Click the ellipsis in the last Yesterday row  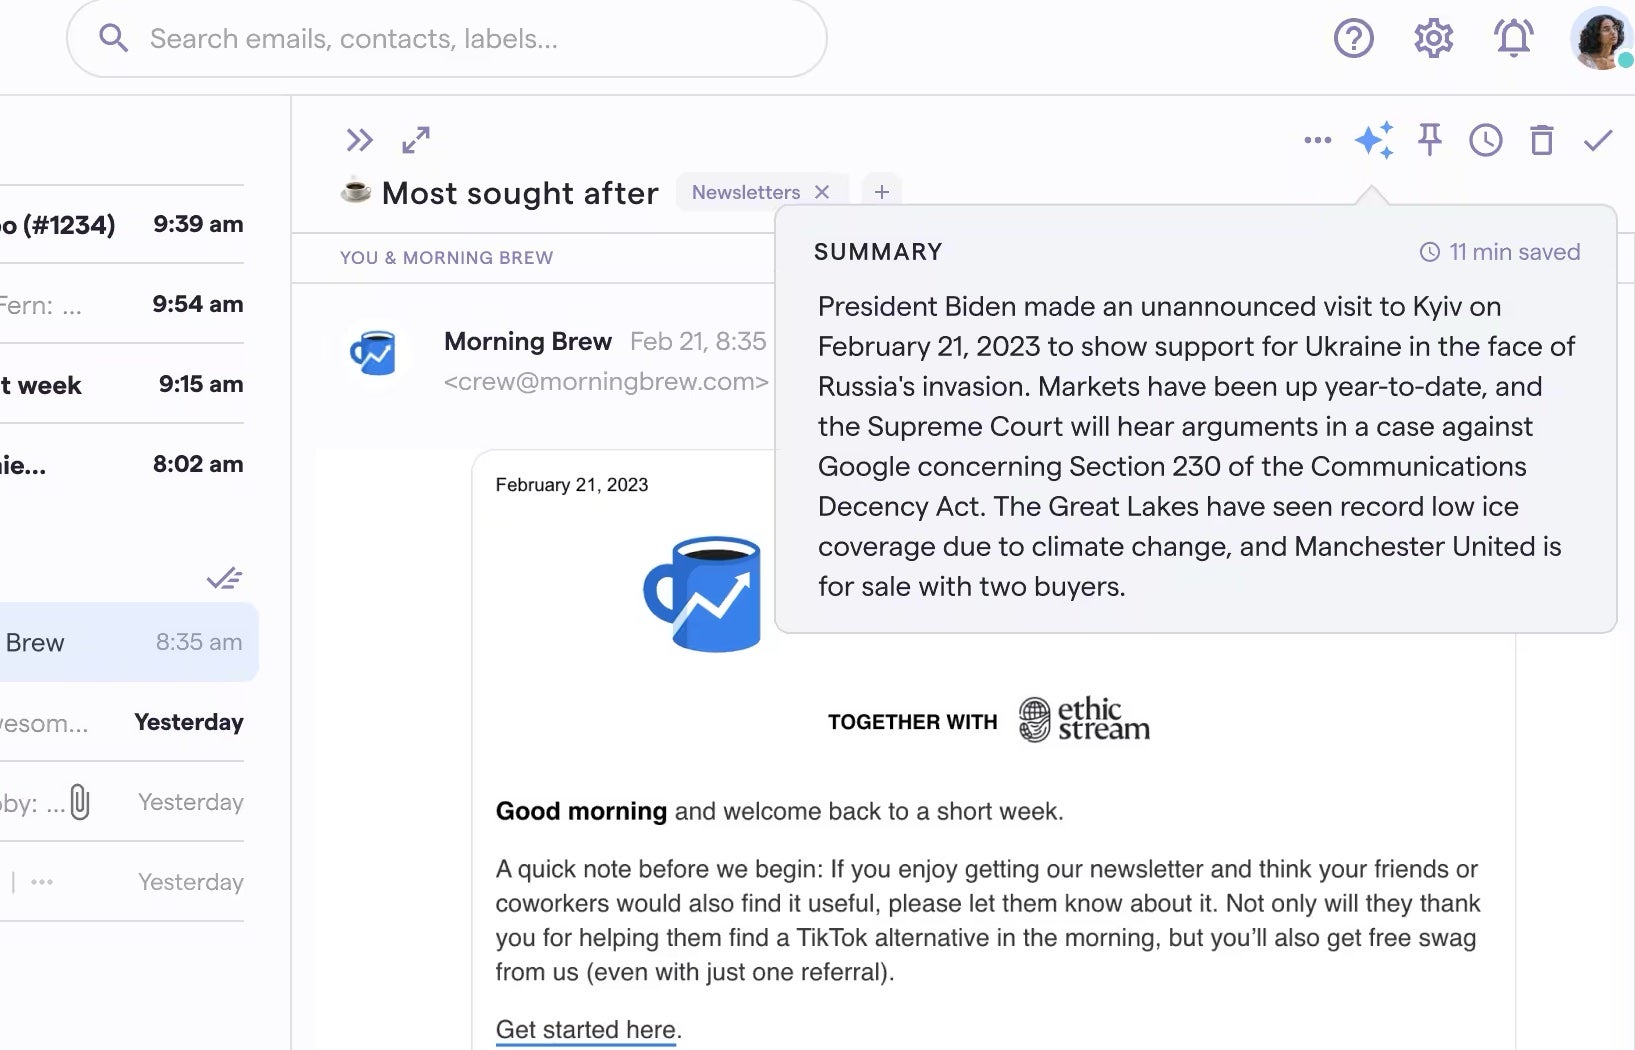tap(42, 882)
